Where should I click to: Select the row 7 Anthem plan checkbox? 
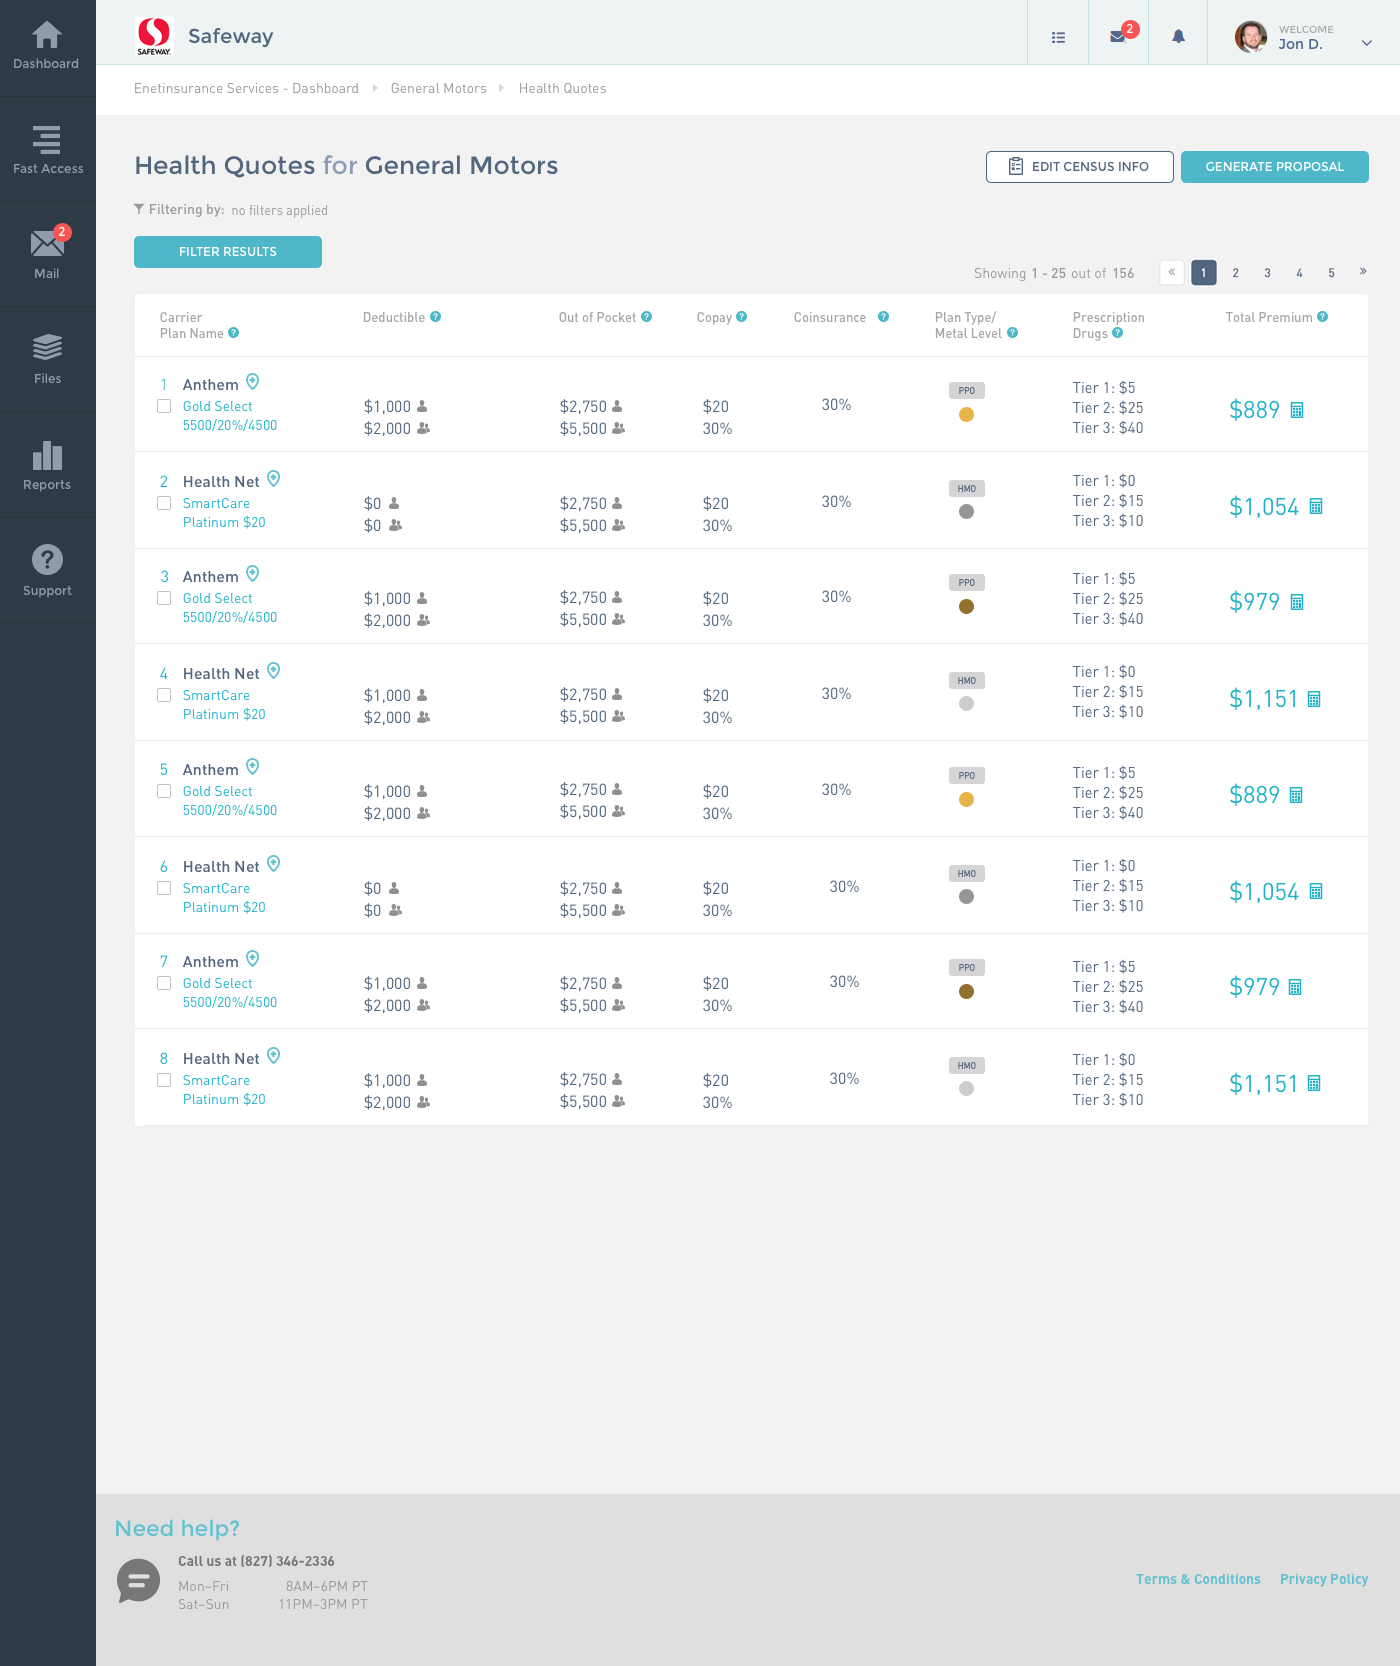[x=164, y=983]
